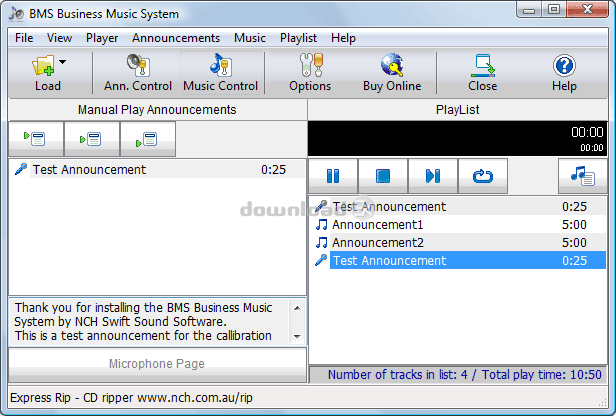Open Music Control from the toolbar
Viewport: 616px width, 416px height.
click(220, 73)
